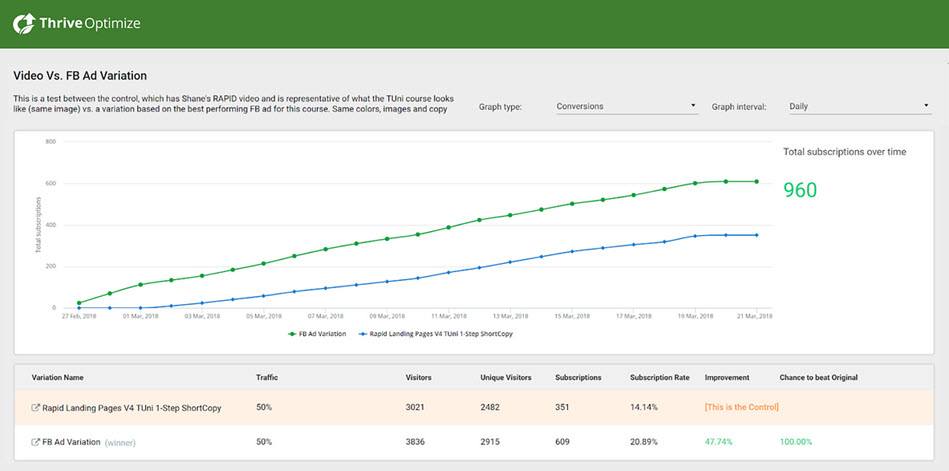Click the [This is the Control] label

tap(741, 407)
